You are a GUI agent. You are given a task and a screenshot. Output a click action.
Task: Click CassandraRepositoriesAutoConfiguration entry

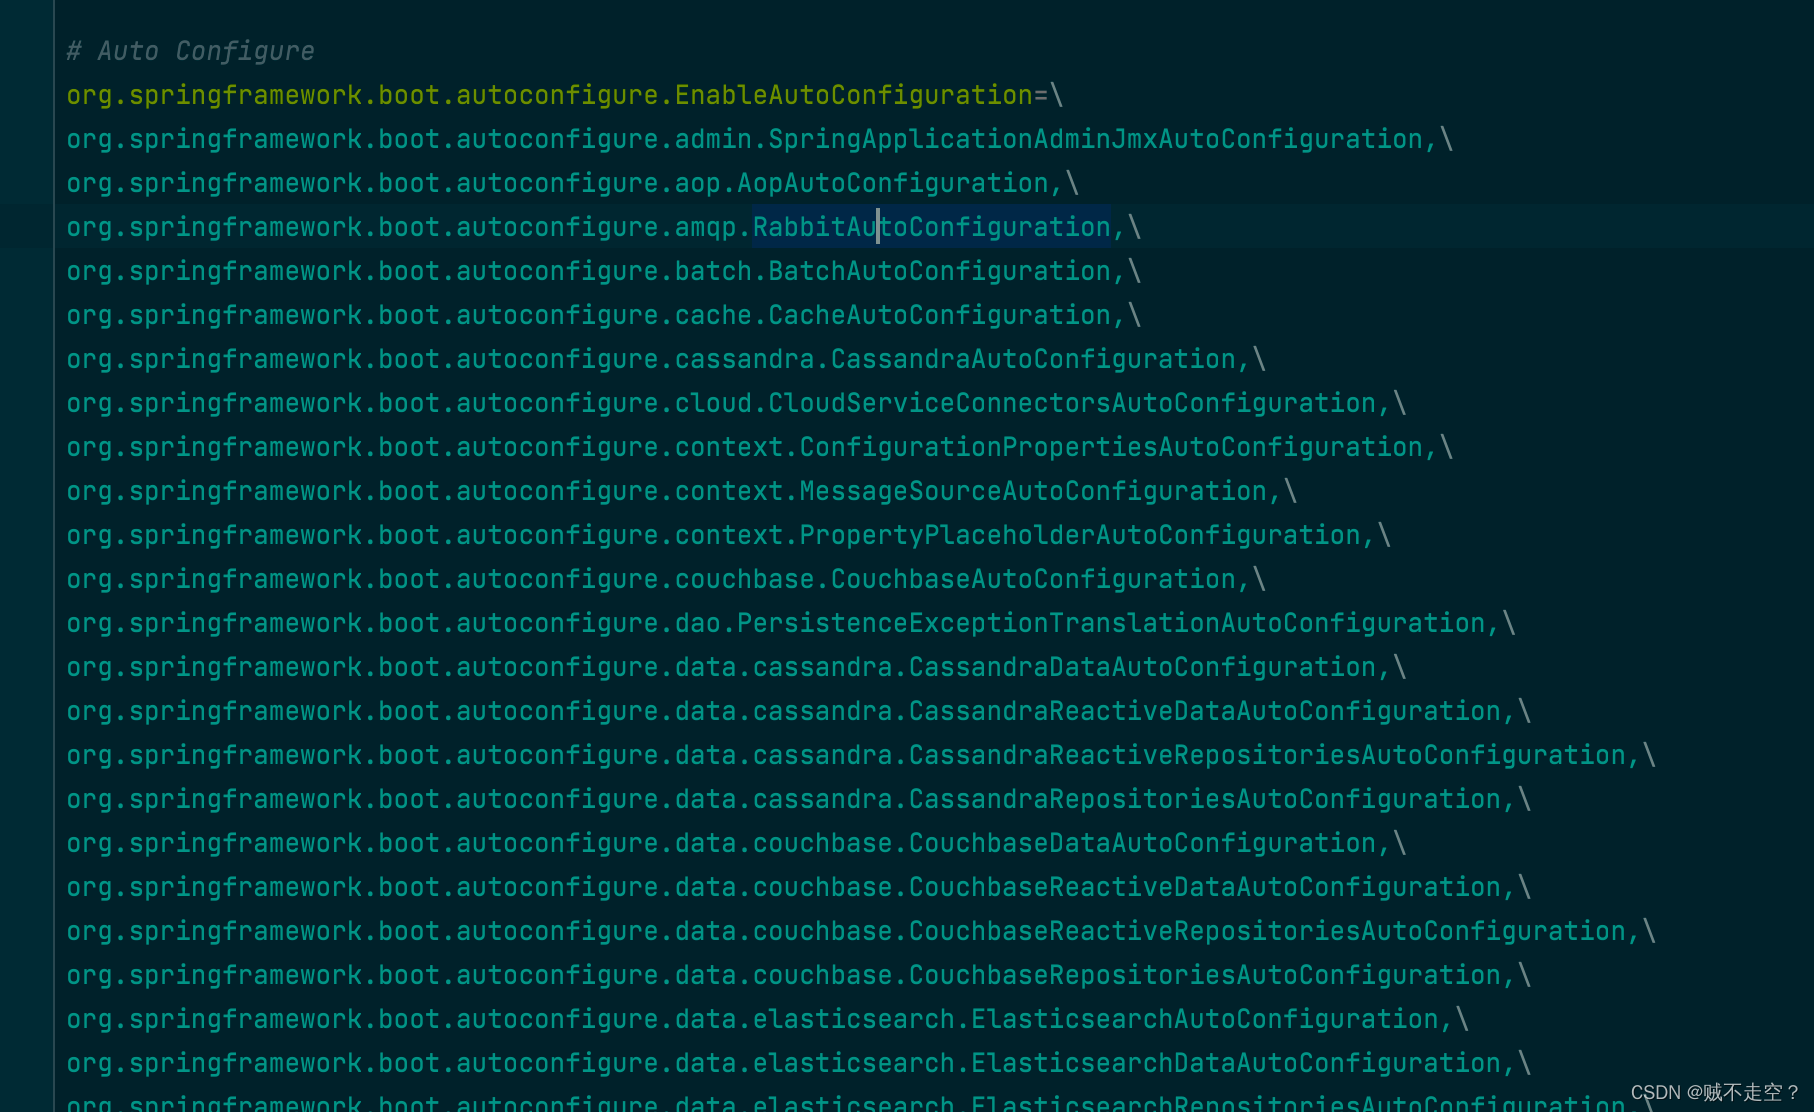point(798,799)
